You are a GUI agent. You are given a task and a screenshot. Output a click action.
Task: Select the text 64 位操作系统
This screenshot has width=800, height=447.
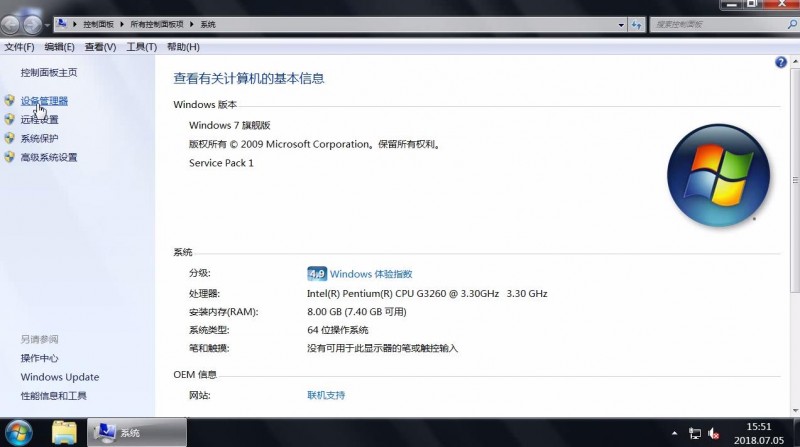(x=338, y=330)
